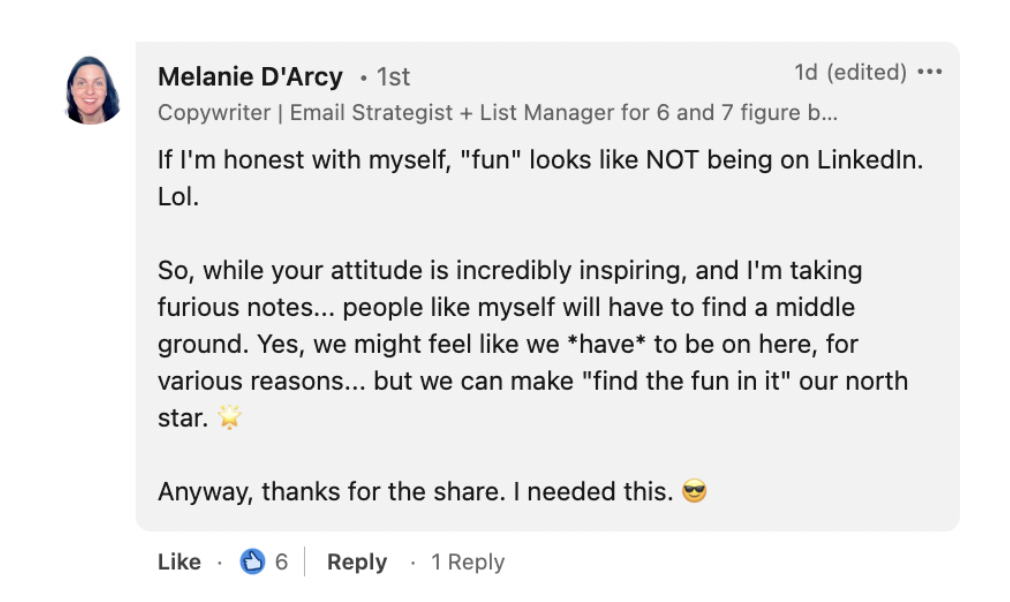Click the line "Anyway, thanks for the share"
This screenshot has width=1010, height=602.
tap(415, 492)
